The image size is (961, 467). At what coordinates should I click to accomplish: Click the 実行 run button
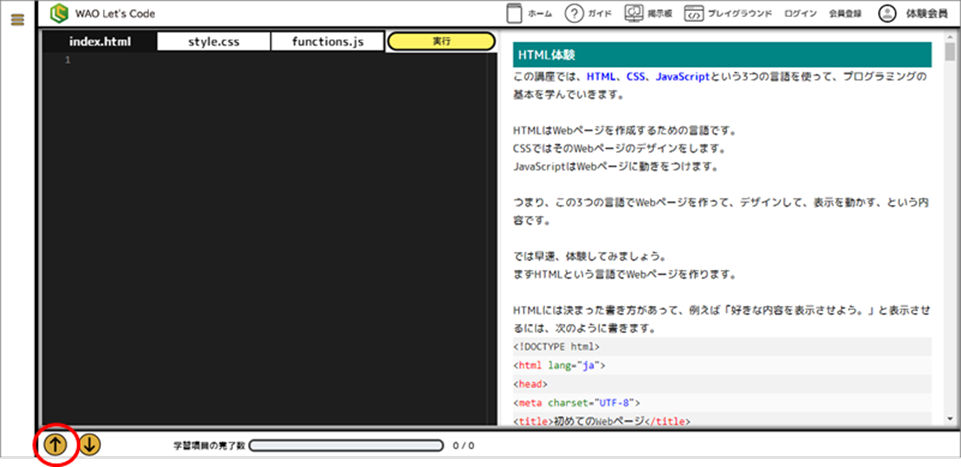click(x=441, y=41)
